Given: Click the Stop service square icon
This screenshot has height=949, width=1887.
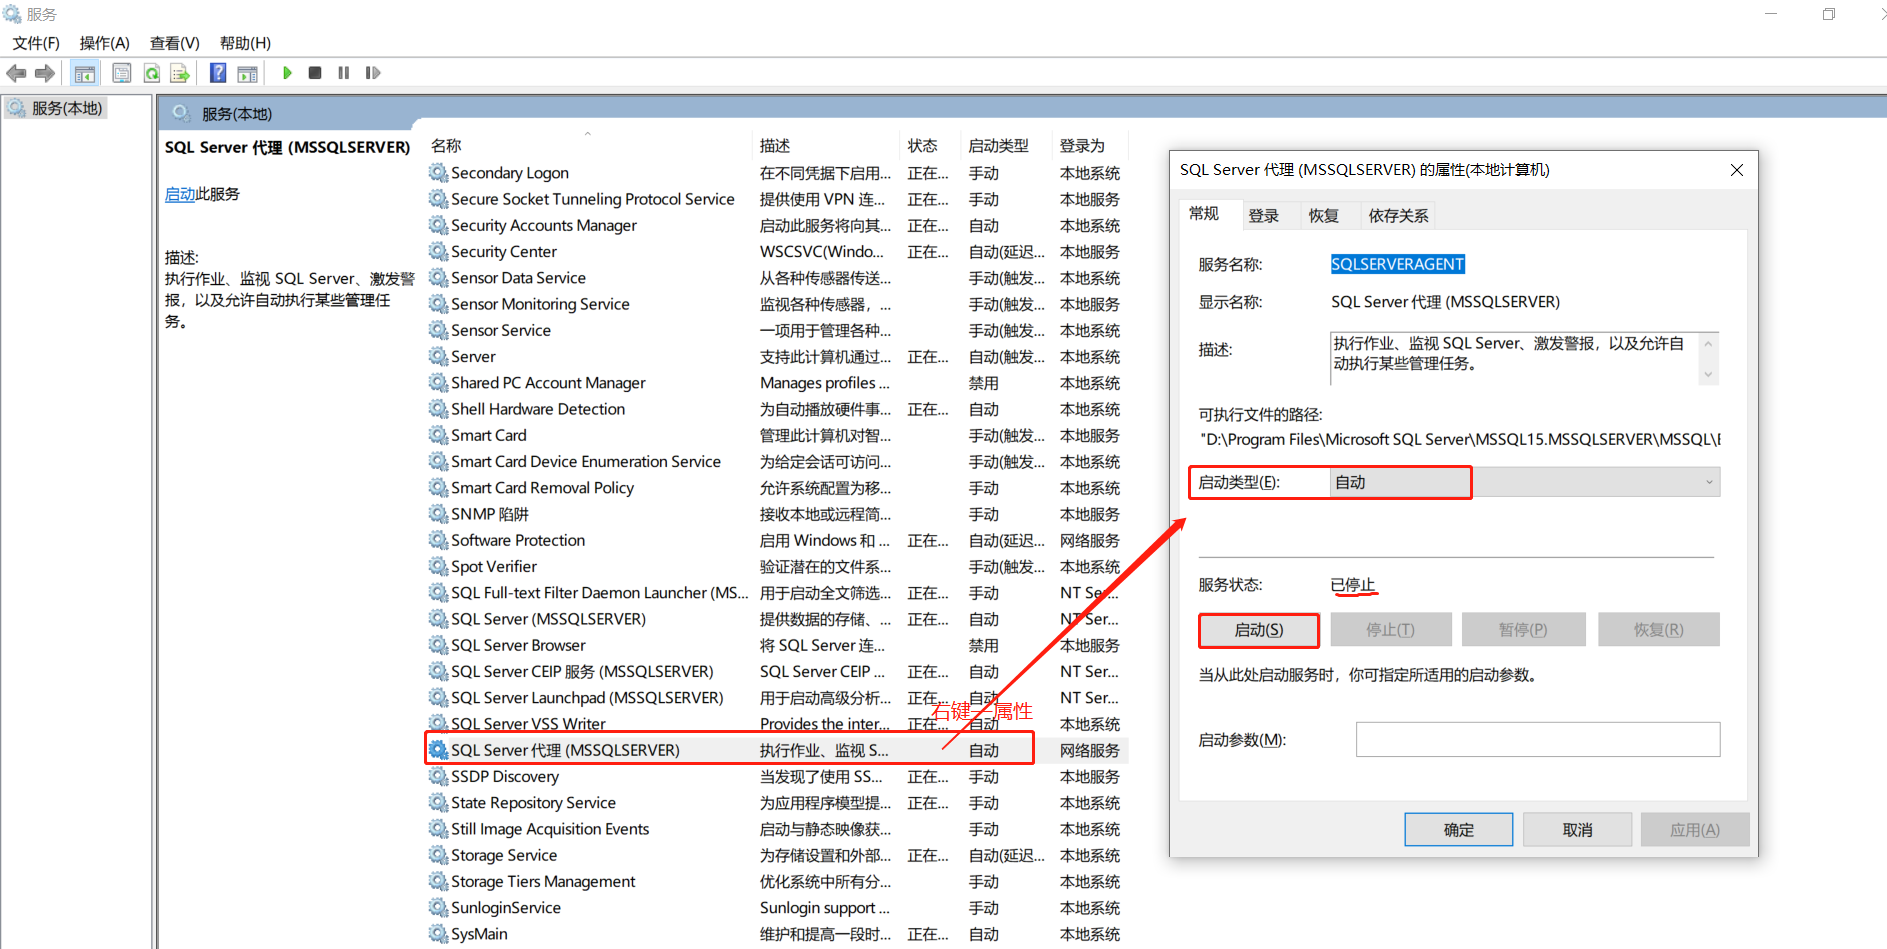Looking at the screenshot, I should (315, 73).
